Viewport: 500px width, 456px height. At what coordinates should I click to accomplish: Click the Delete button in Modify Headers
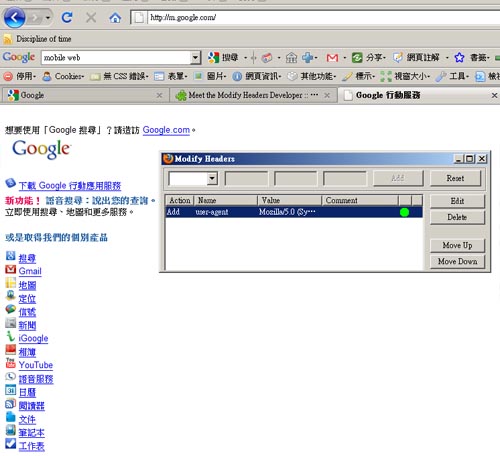click(457, 217)
